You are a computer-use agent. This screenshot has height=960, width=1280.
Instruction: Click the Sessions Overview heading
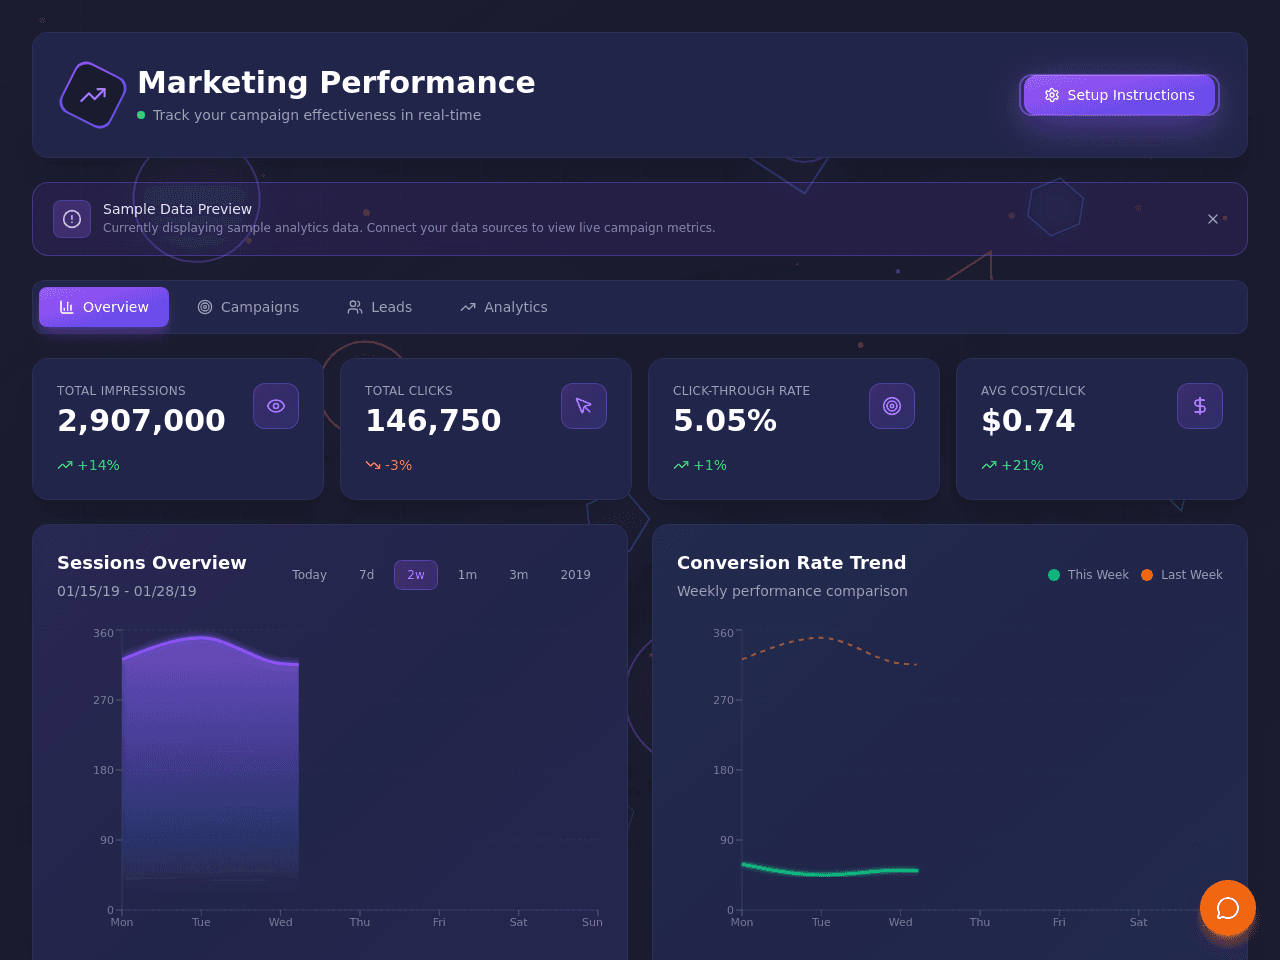click(x=152, y=563)
